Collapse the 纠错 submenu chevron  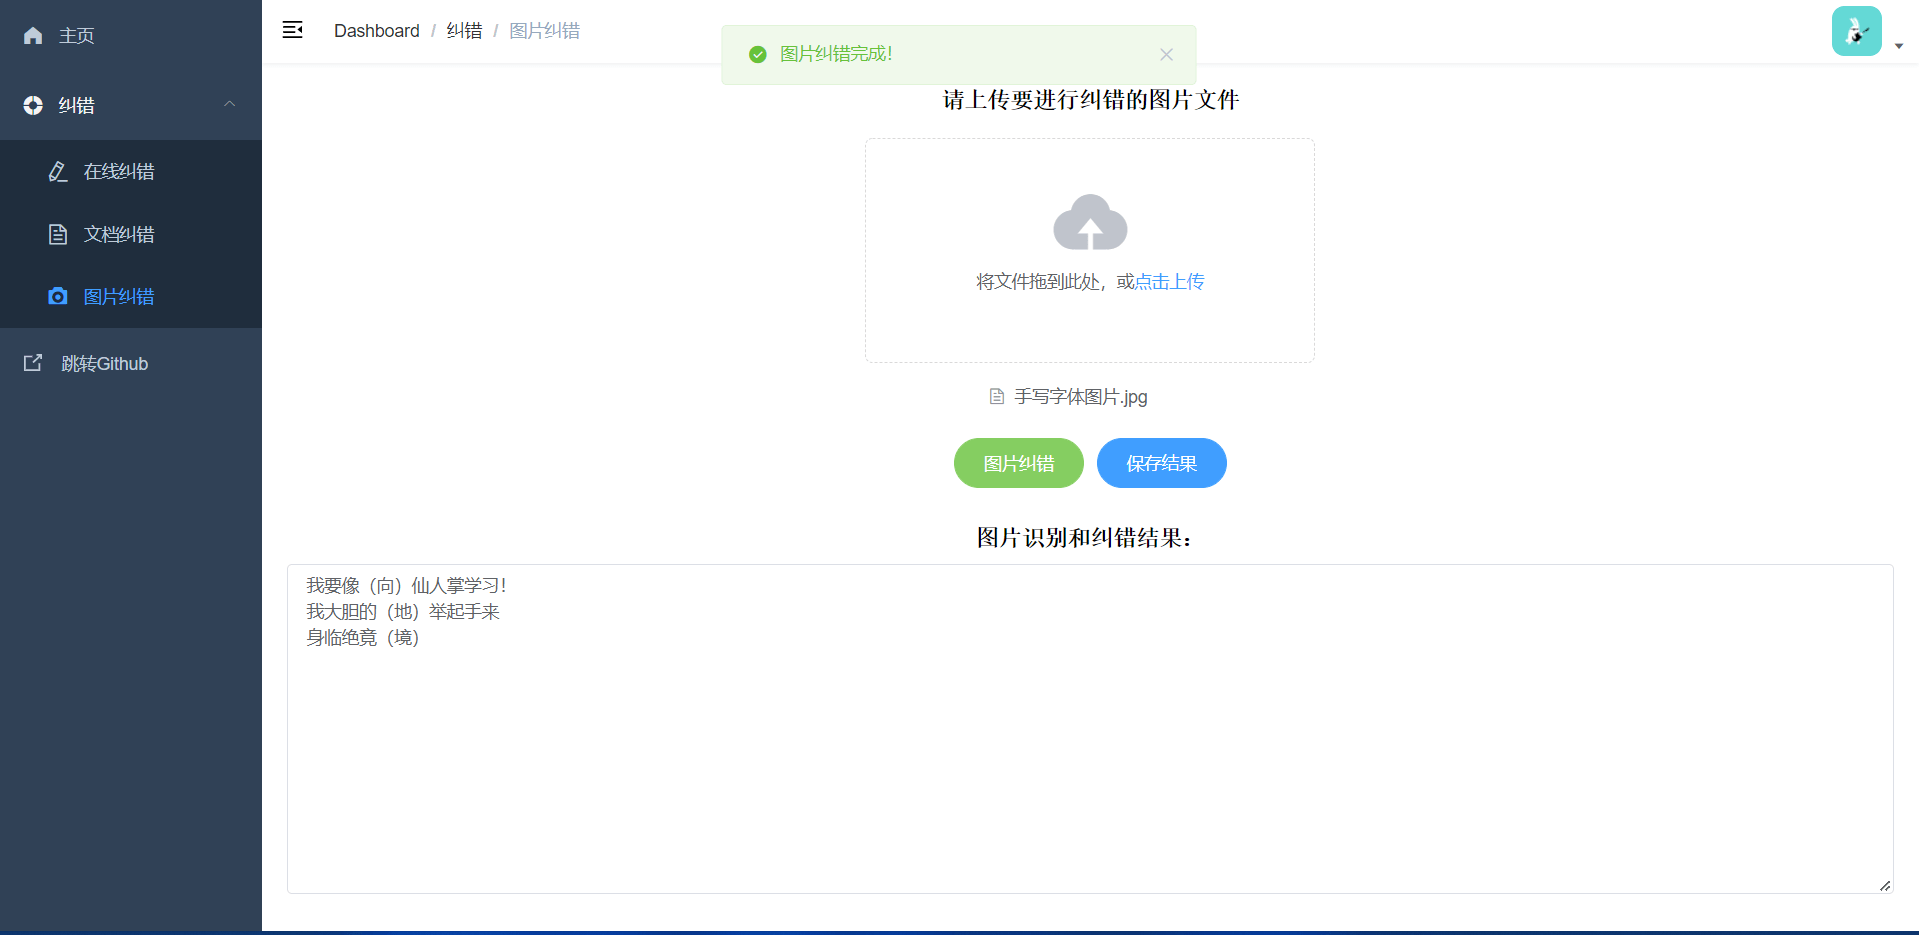[x=230, y=104]
